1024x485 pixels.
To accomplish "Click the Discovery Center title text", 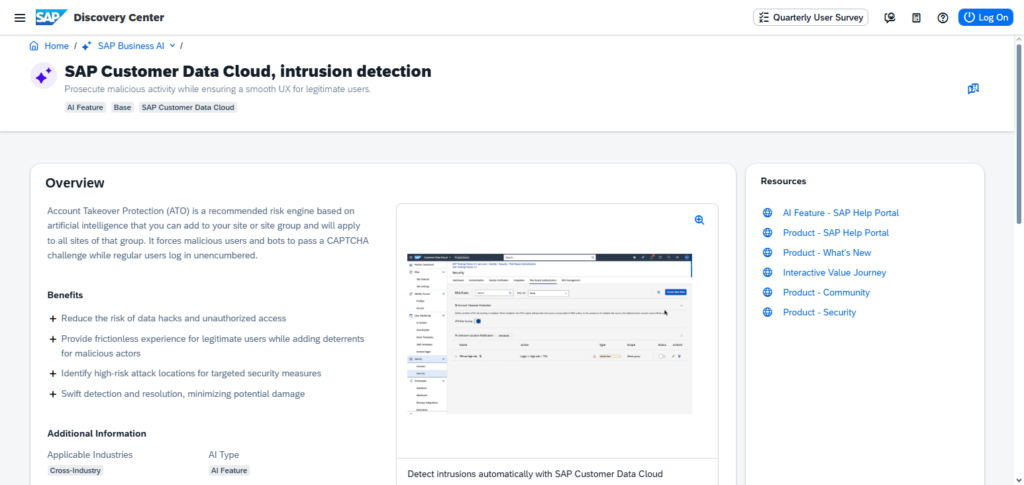I will click(x=119, y=18).
